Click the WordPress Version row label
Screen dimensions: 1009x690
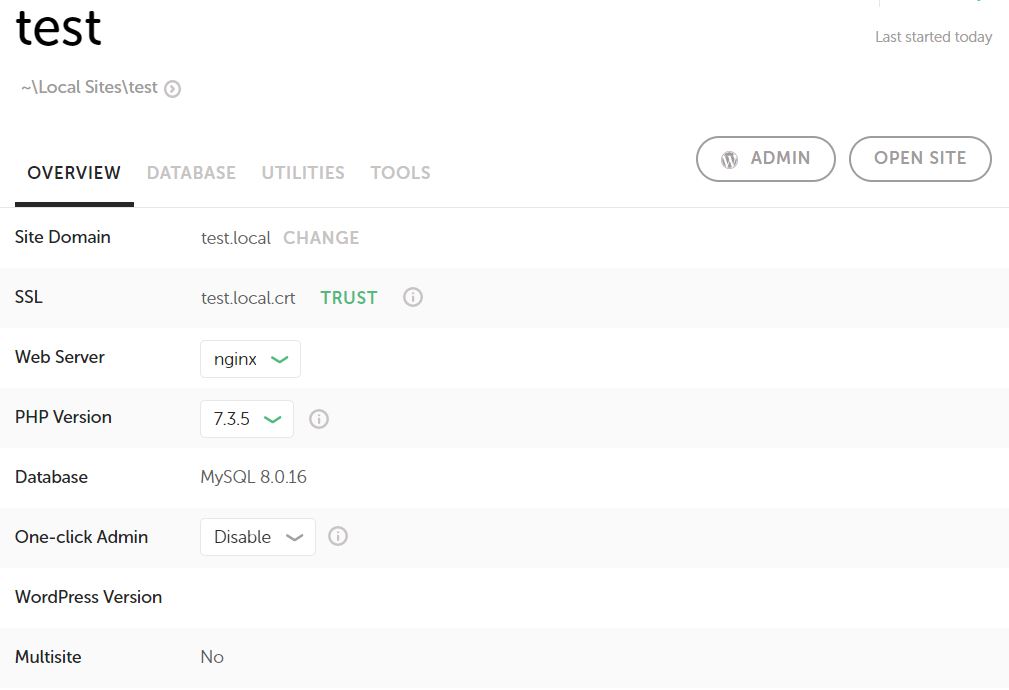coord(88,597)
